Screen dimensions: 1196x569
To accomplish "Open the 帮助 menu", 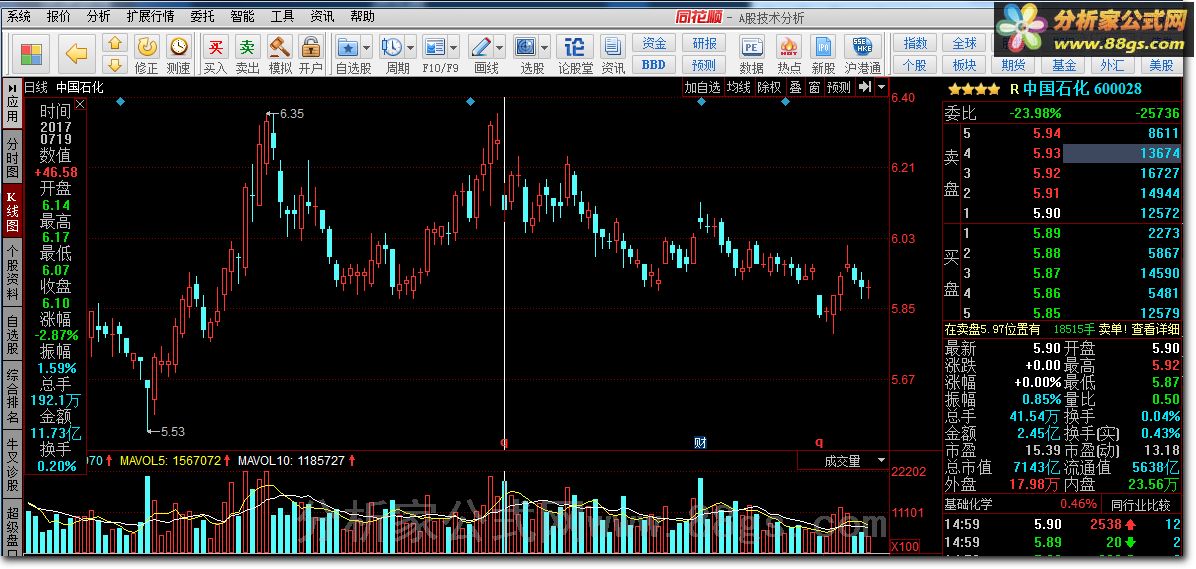I will (362, 16).
